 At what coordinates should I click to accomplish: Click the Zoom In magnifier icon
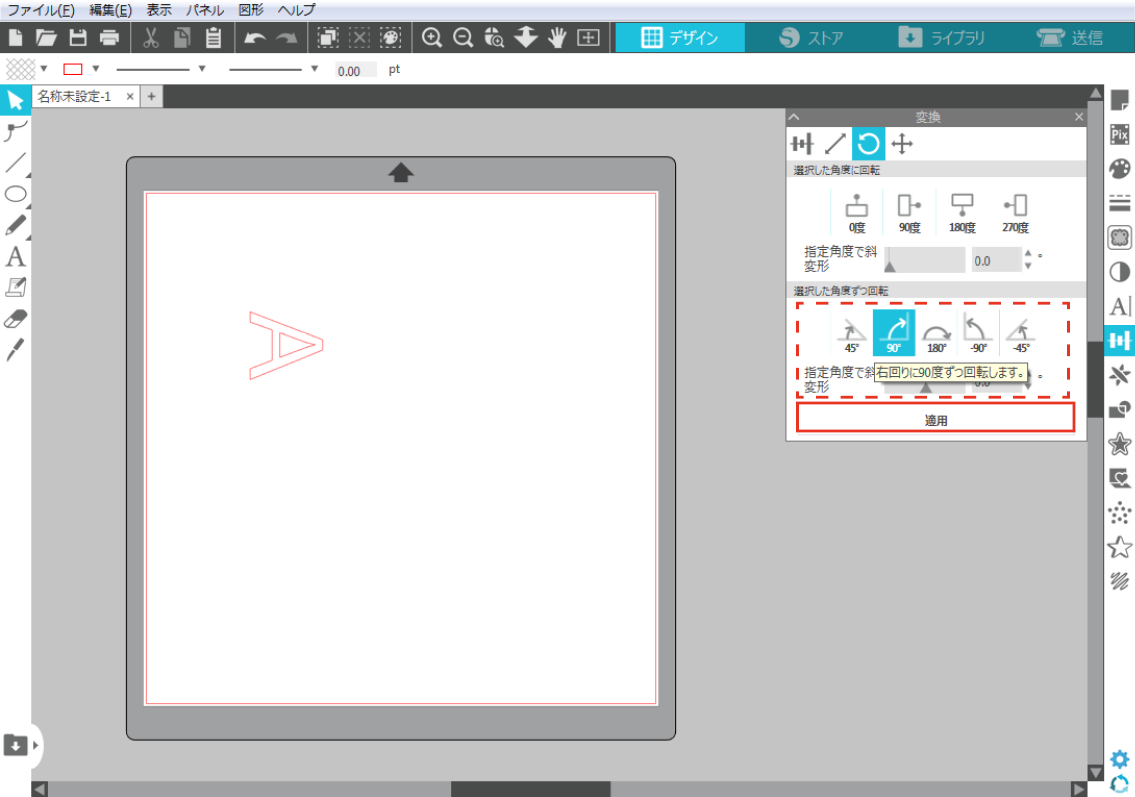tap(432, 38)
